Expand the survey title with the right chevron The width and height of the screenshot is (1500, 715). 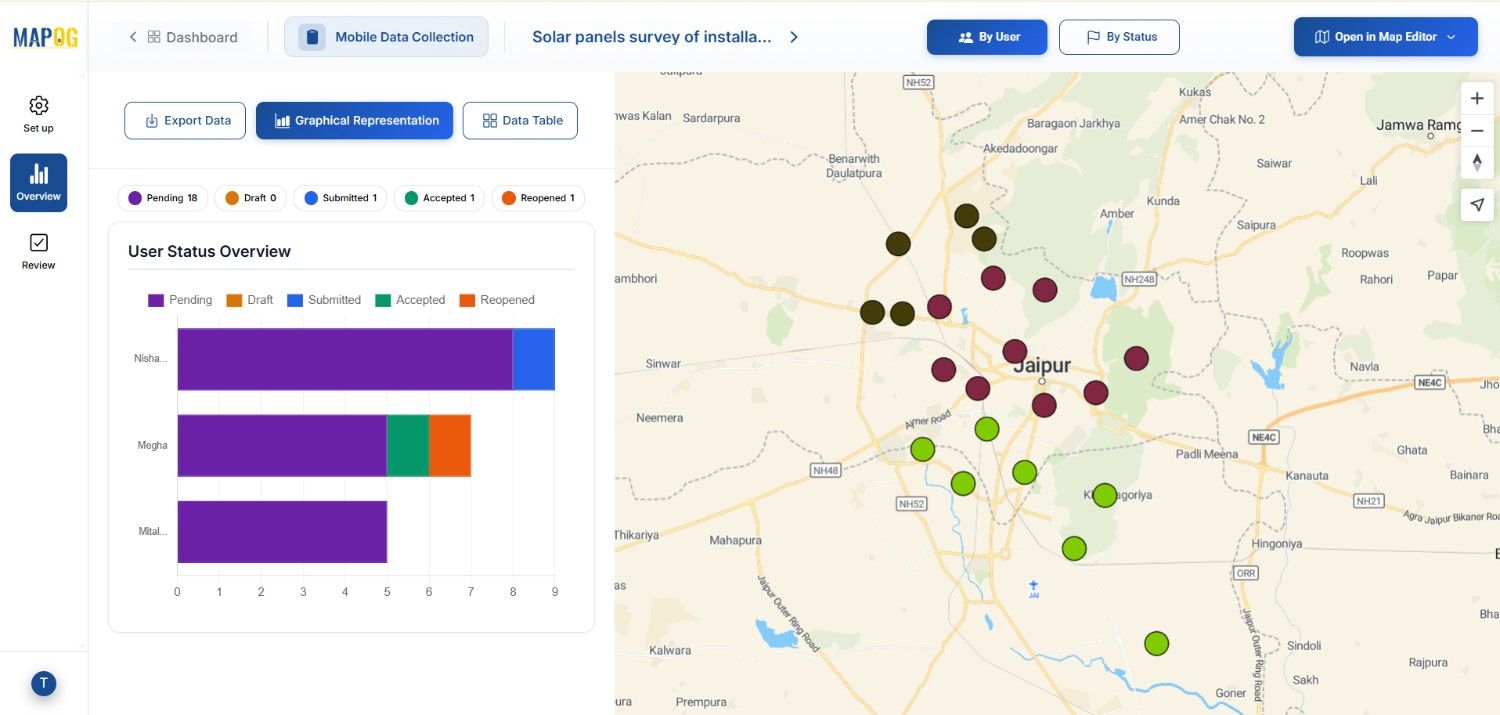tap(793, 36)
